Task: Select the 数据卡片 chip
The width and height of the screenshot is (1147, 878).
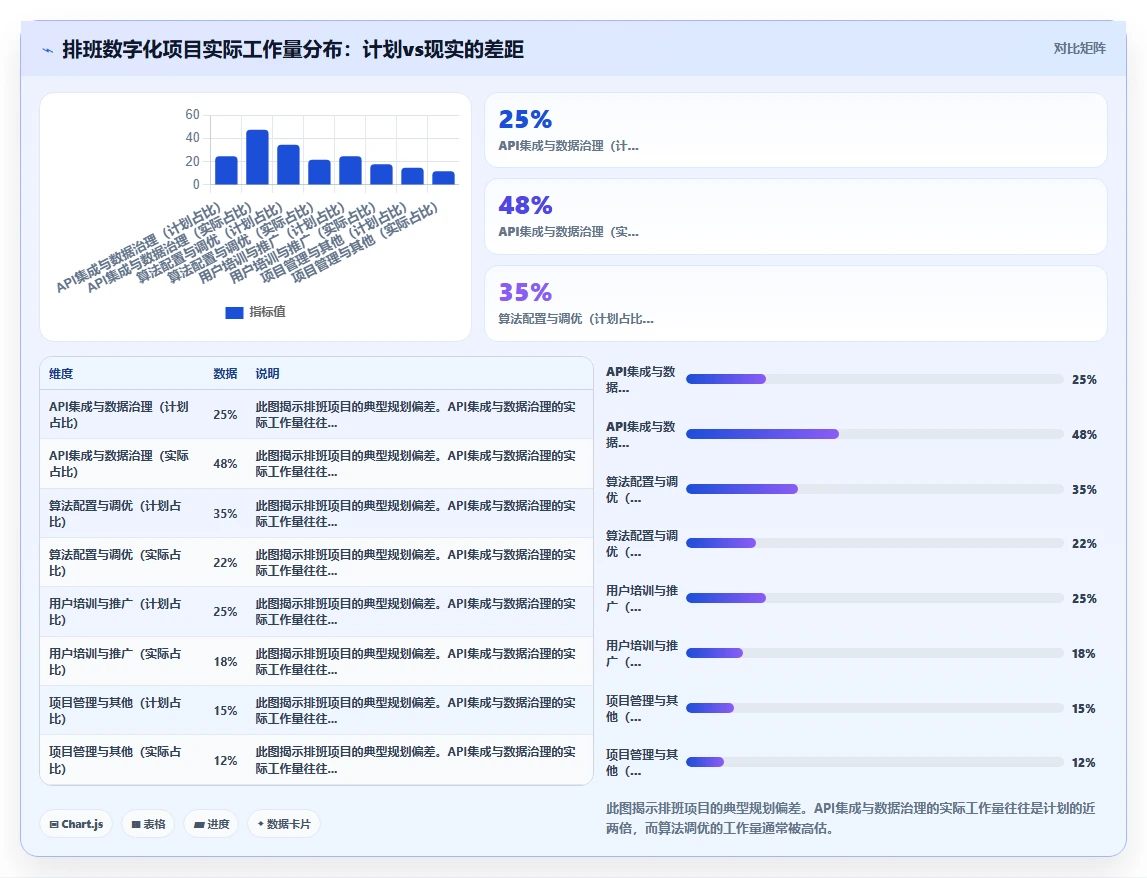Action: click(x=284, y=824)
